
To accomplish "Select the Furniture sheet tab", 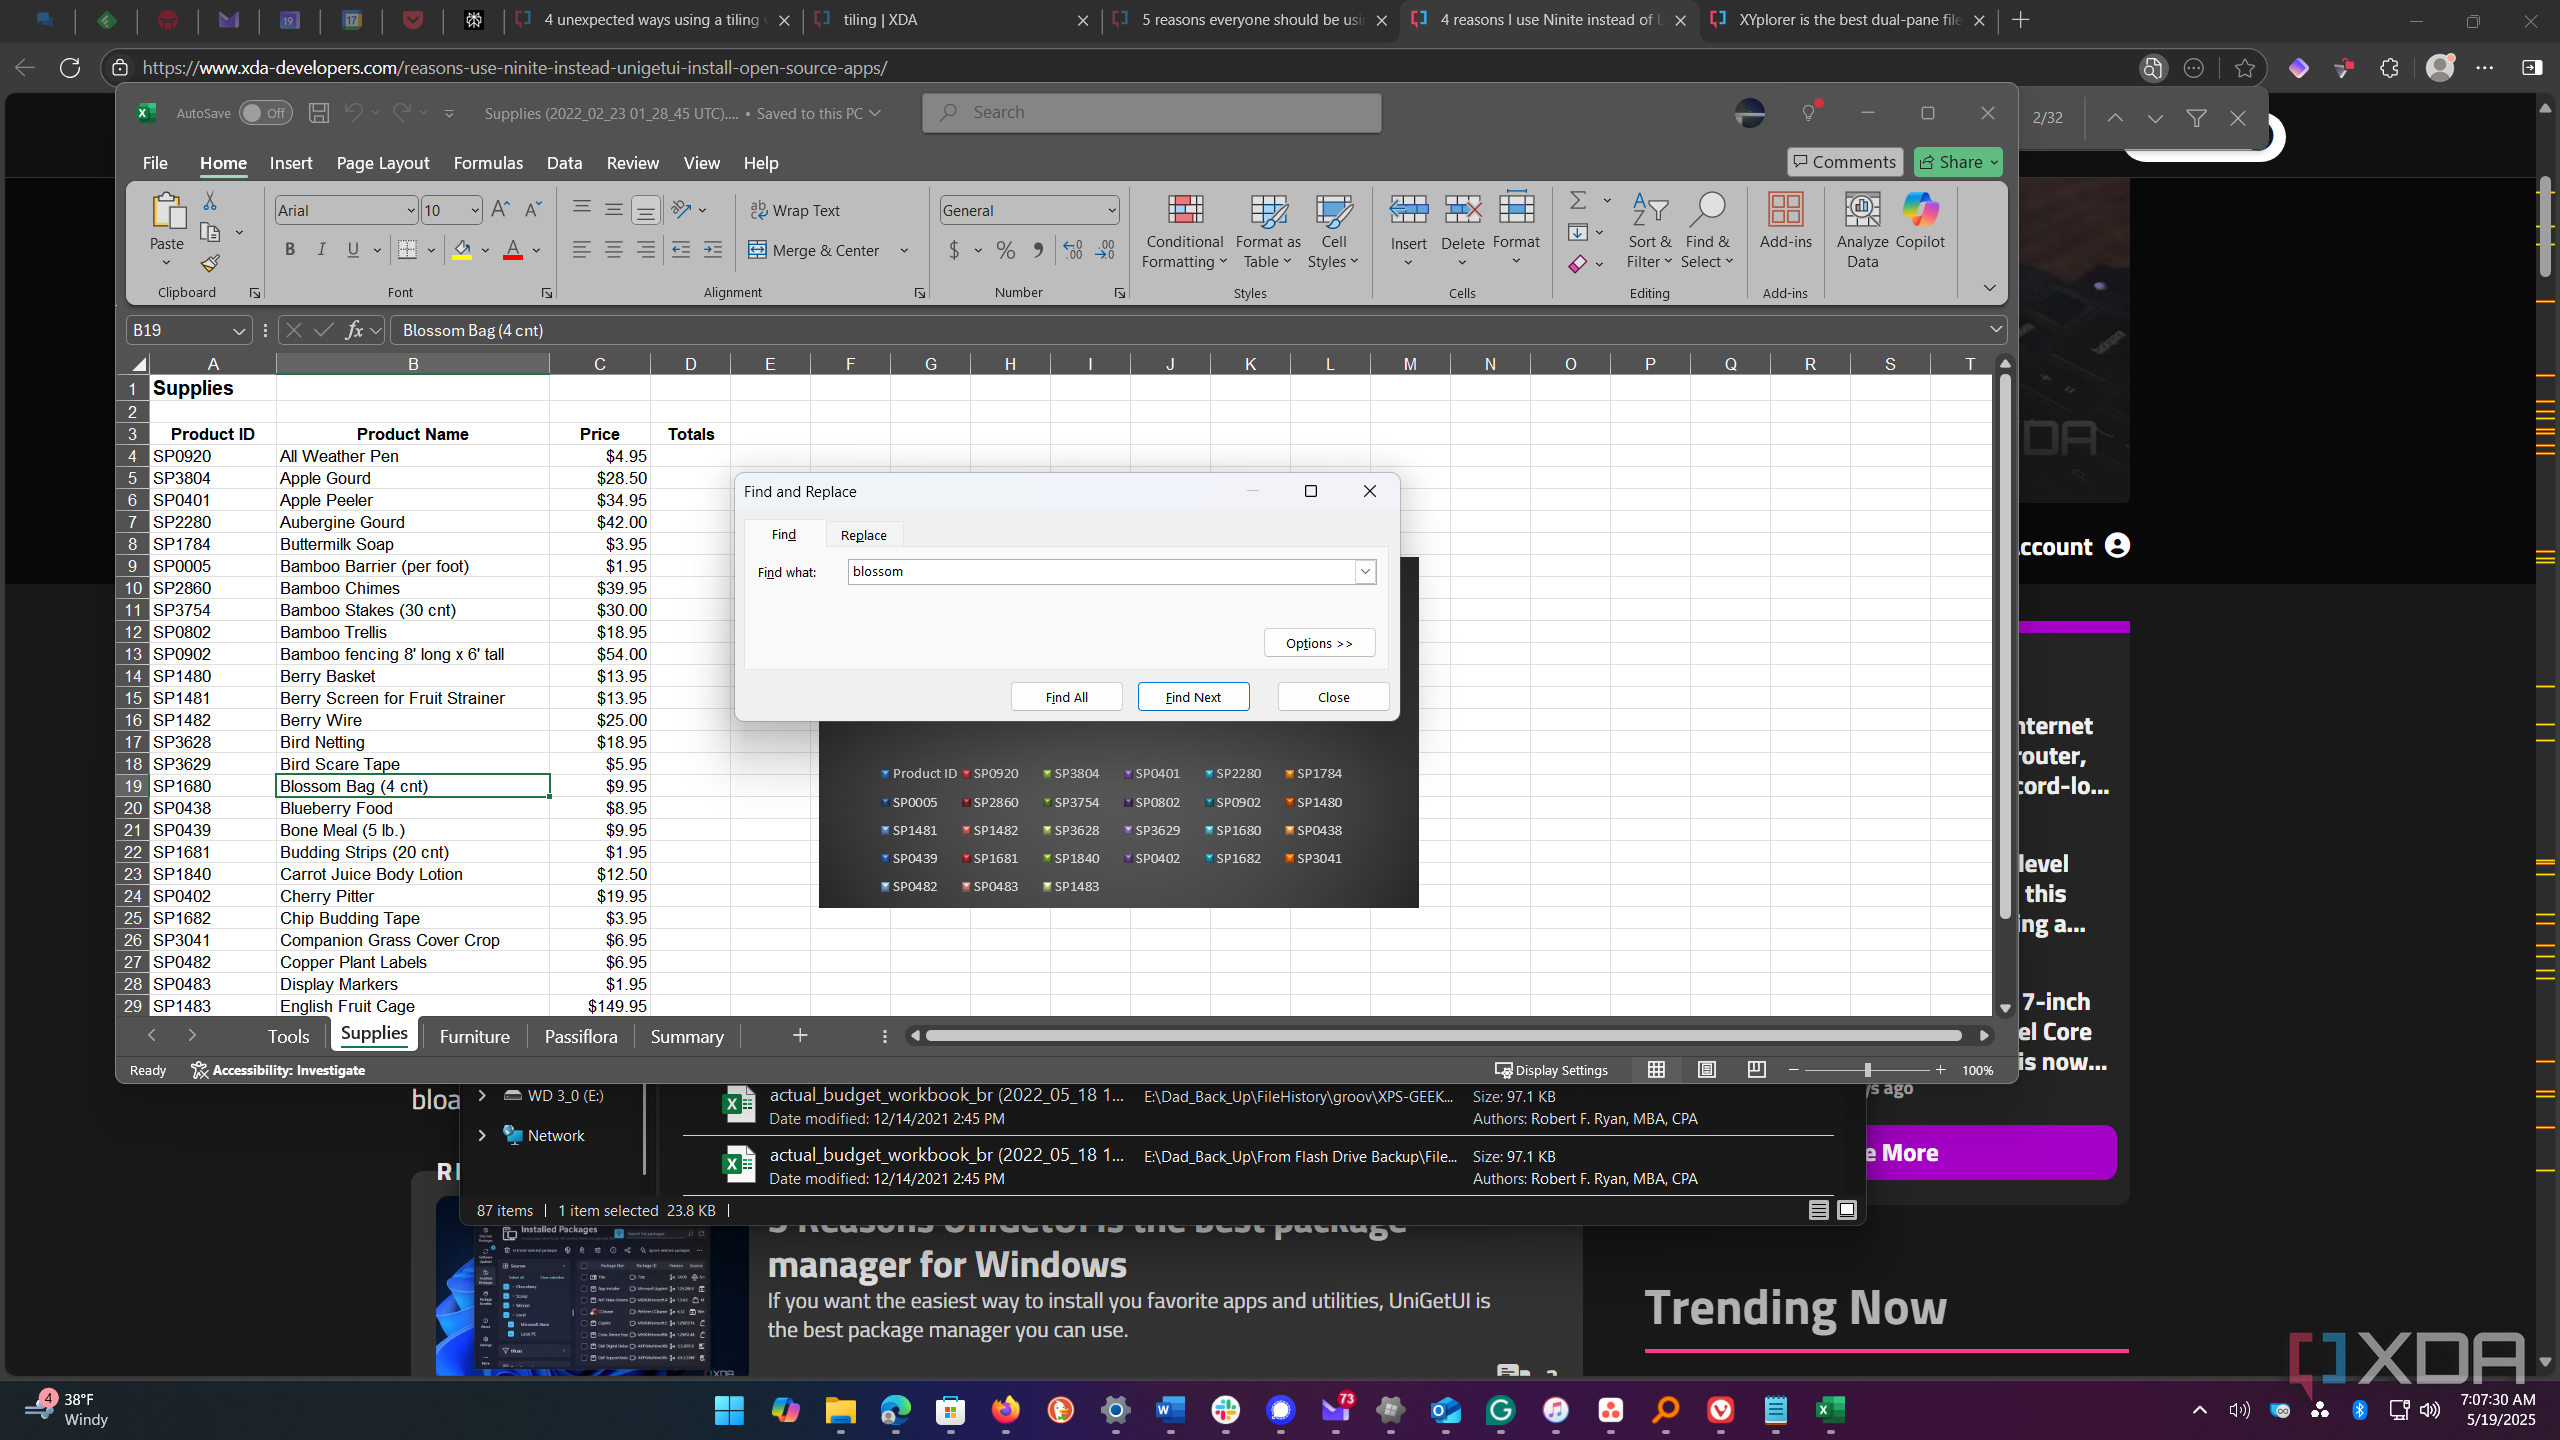I will [x=474, y=1037].
